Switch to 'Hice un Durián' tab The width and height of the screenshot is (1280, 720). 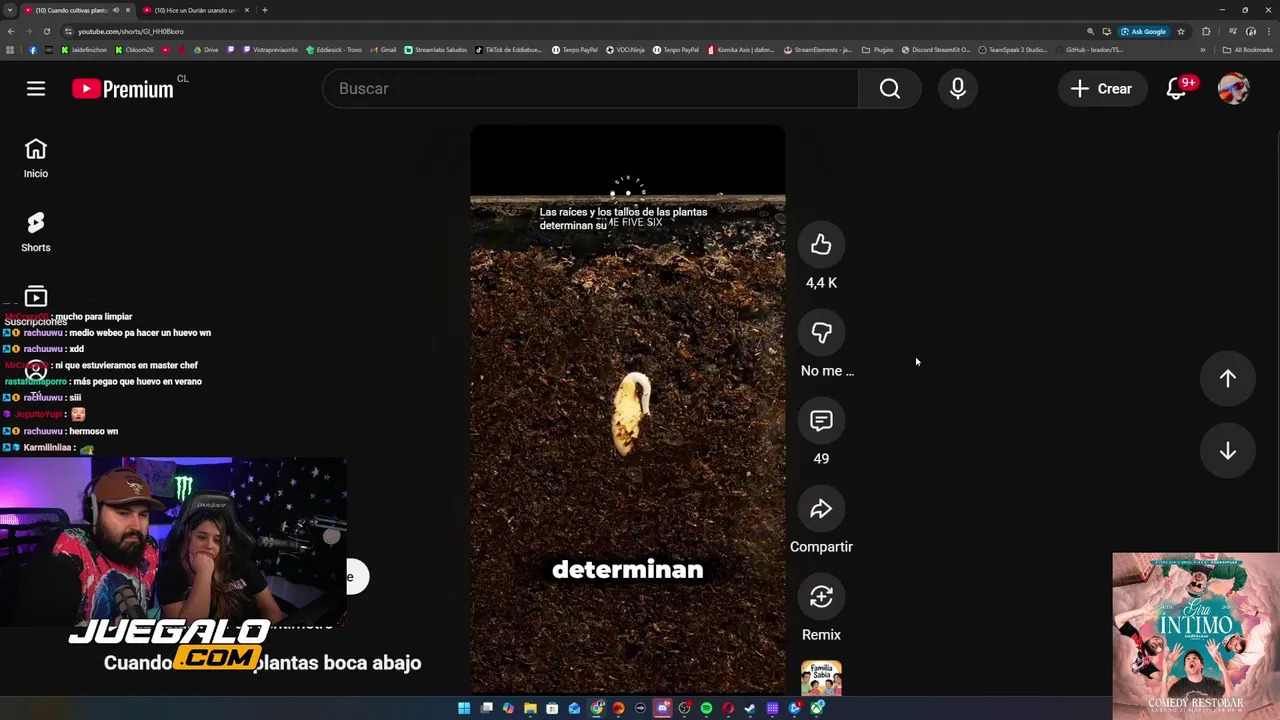[195, 10]
